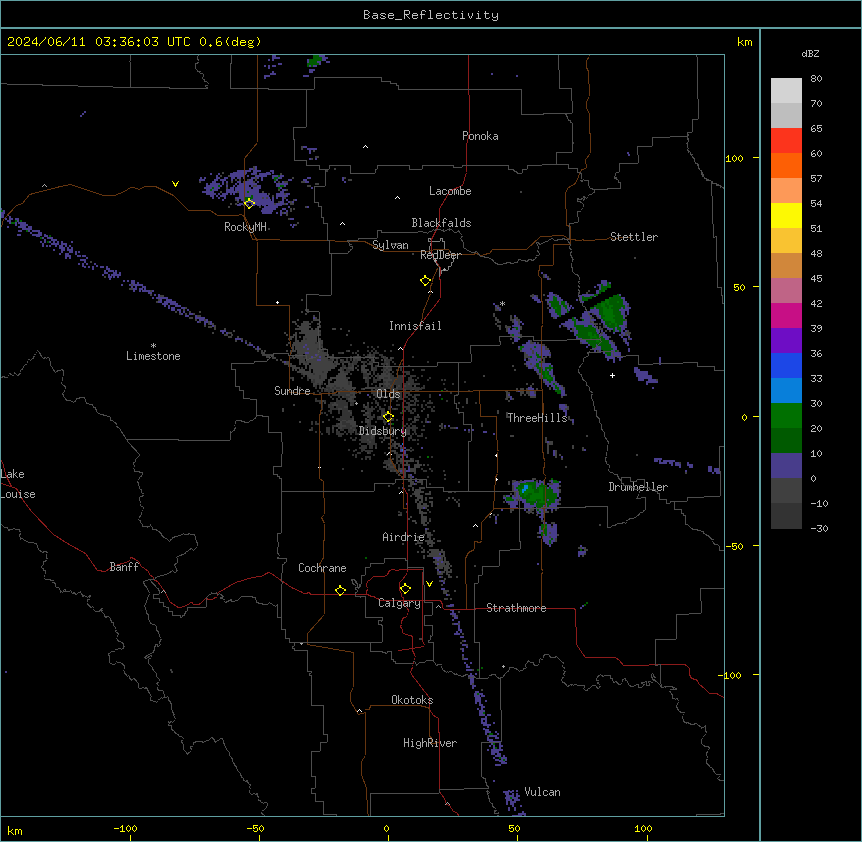The height and width of the screenshot is (842, 862).
Task: Select the Didsbury label
Action: click(383, 431)
